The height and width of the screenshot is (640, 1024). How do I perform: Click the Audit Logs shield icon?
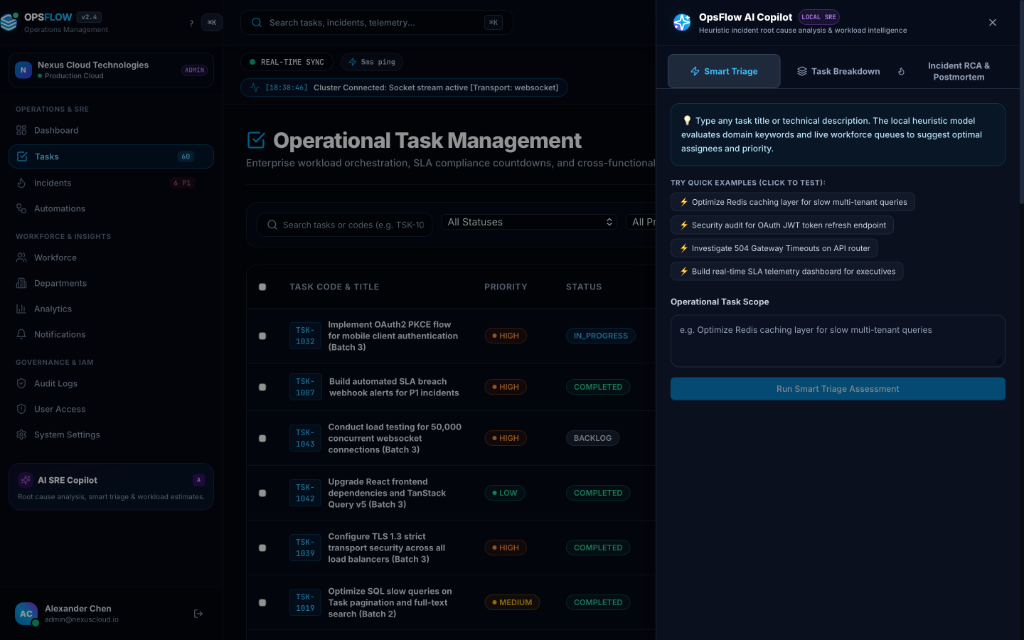22,383
